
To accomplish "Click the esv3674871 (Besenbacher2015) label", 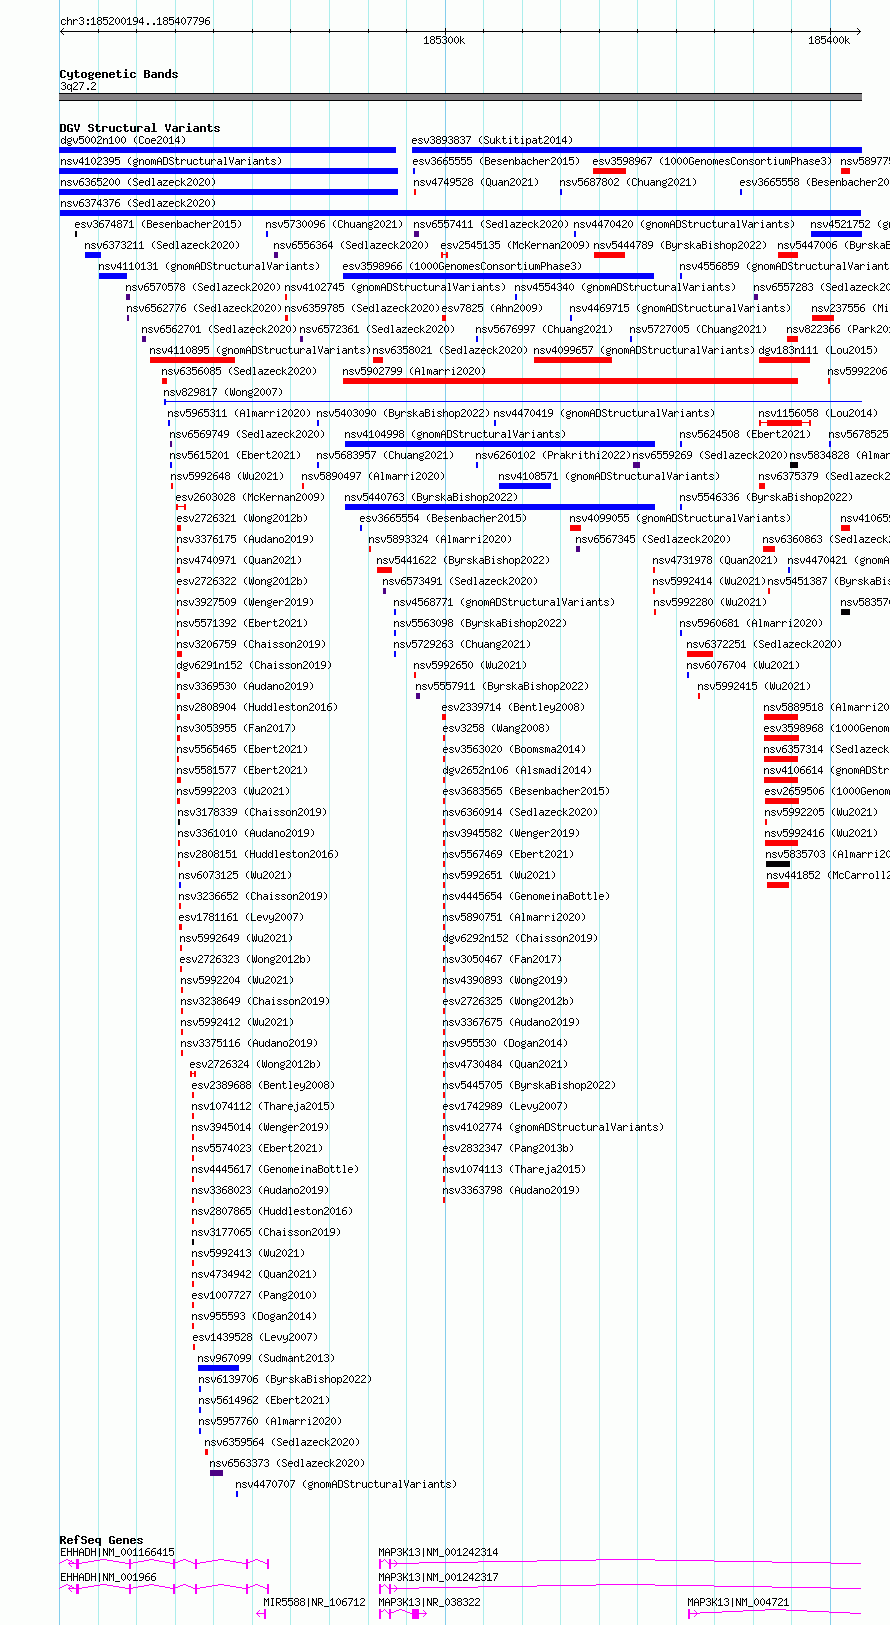I will coord(158,224).
